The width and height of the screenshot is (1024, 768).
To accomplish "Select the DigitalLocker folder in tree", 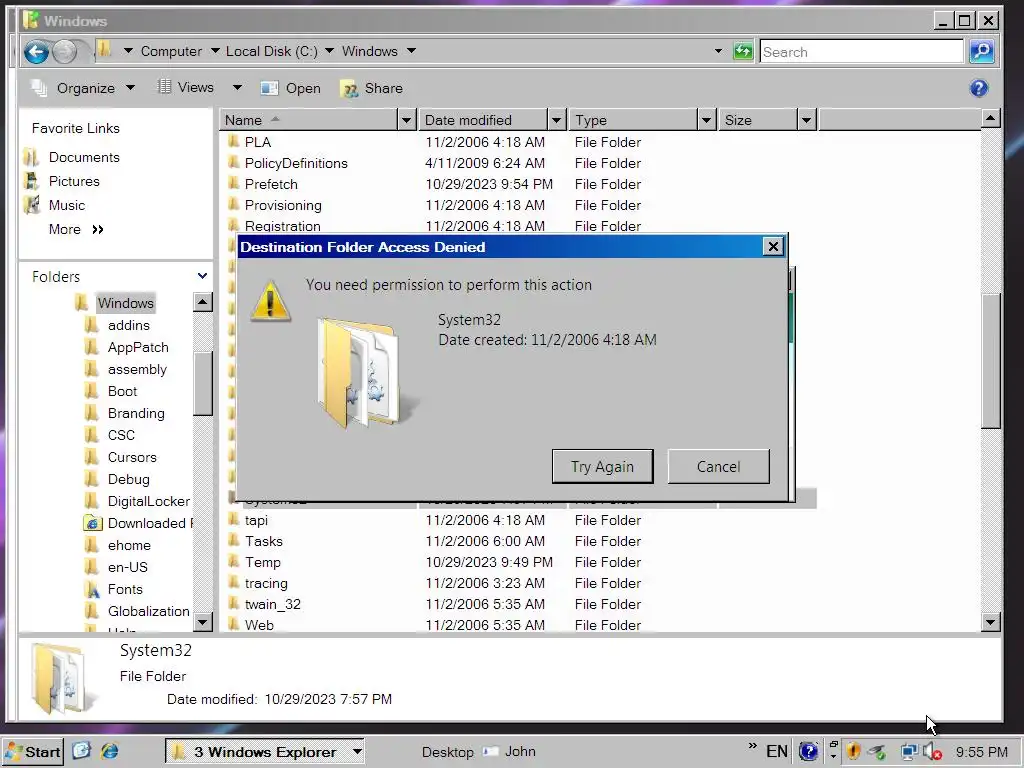I will (x=149, y=501).
